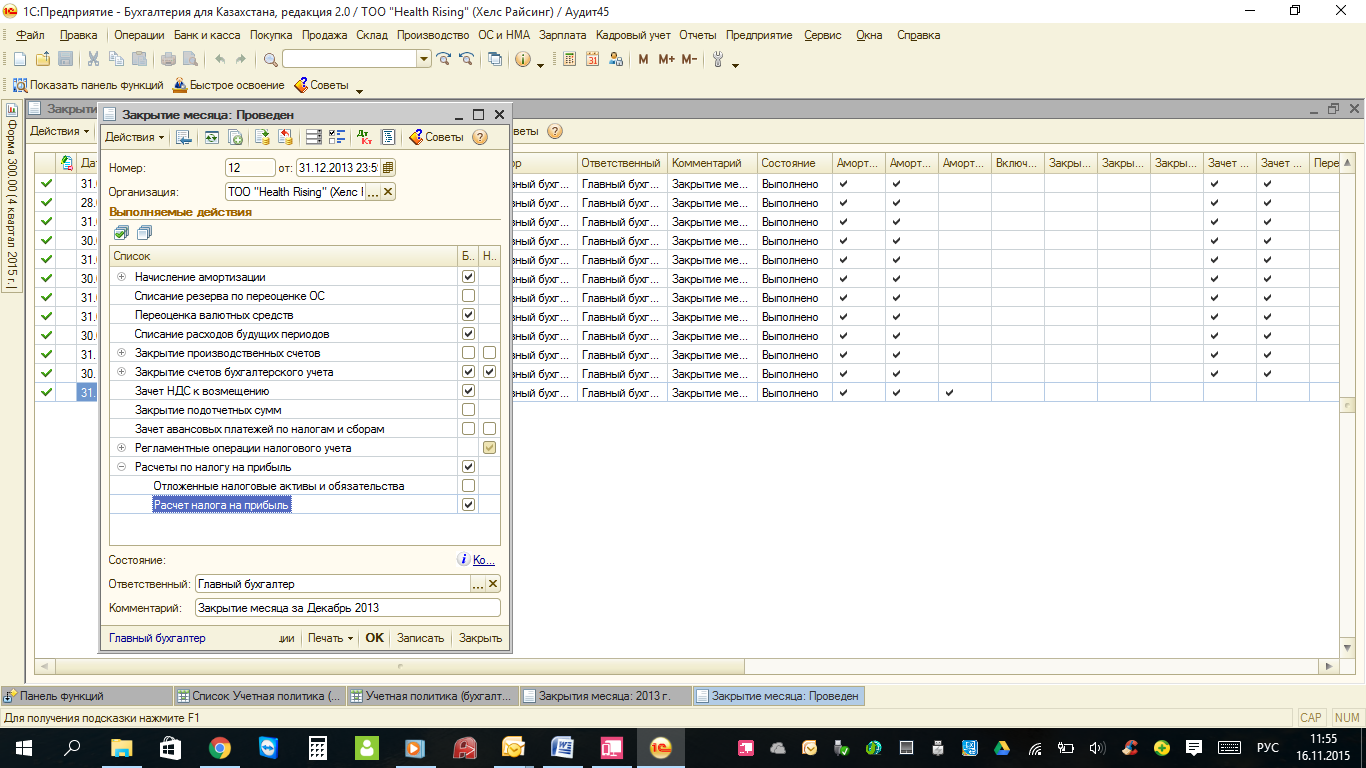Open the Отчеты menu
The width and height of the screenshot is (1366, 768).
[x=698, y=35]
